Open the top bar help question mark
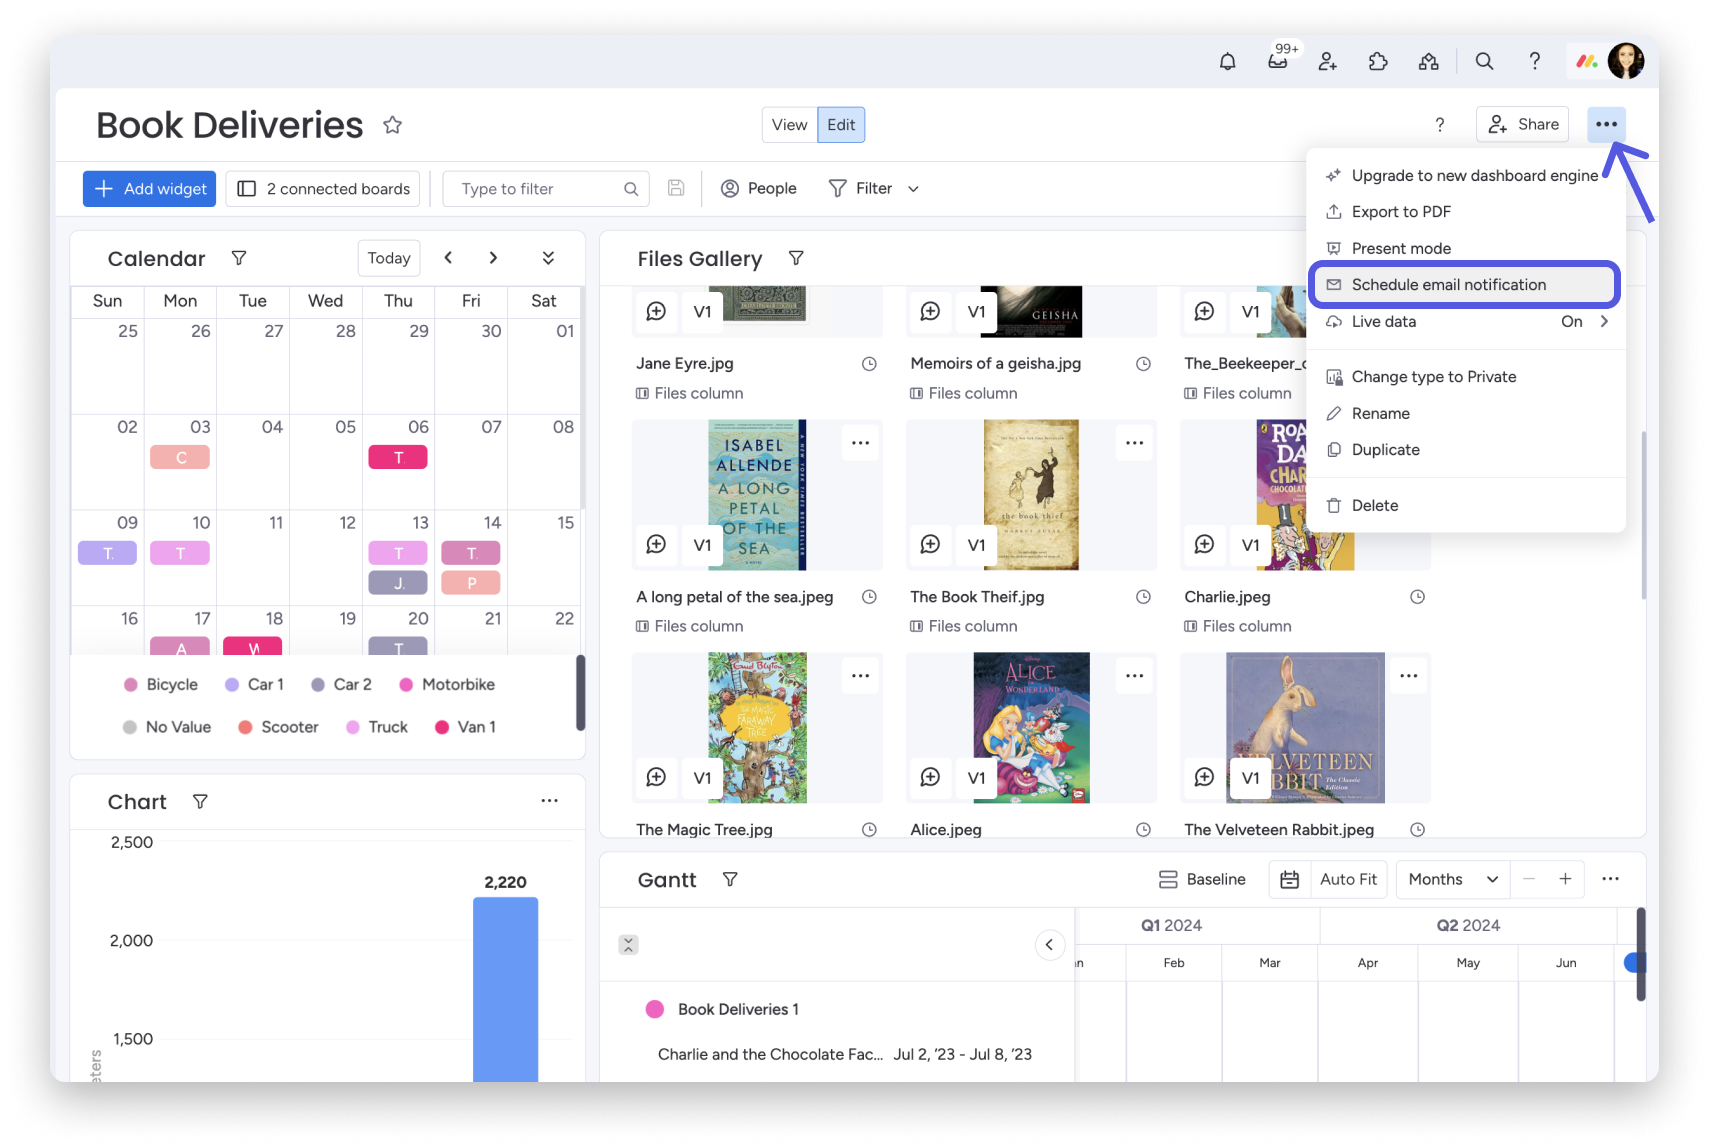The height and width of the screenshot is (1147, 1709). tap(1534, 62)
